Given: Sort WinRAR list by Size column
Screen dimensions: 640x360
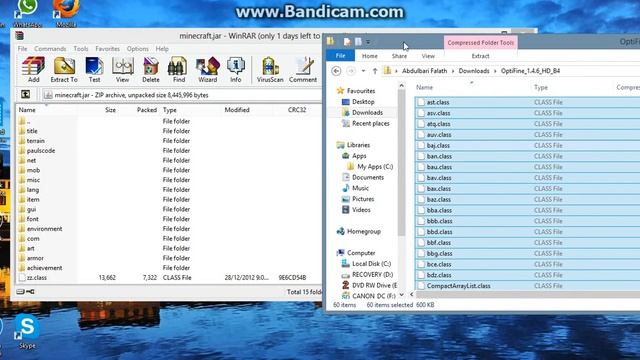Looking at the screenshot, I should point(110,110).
